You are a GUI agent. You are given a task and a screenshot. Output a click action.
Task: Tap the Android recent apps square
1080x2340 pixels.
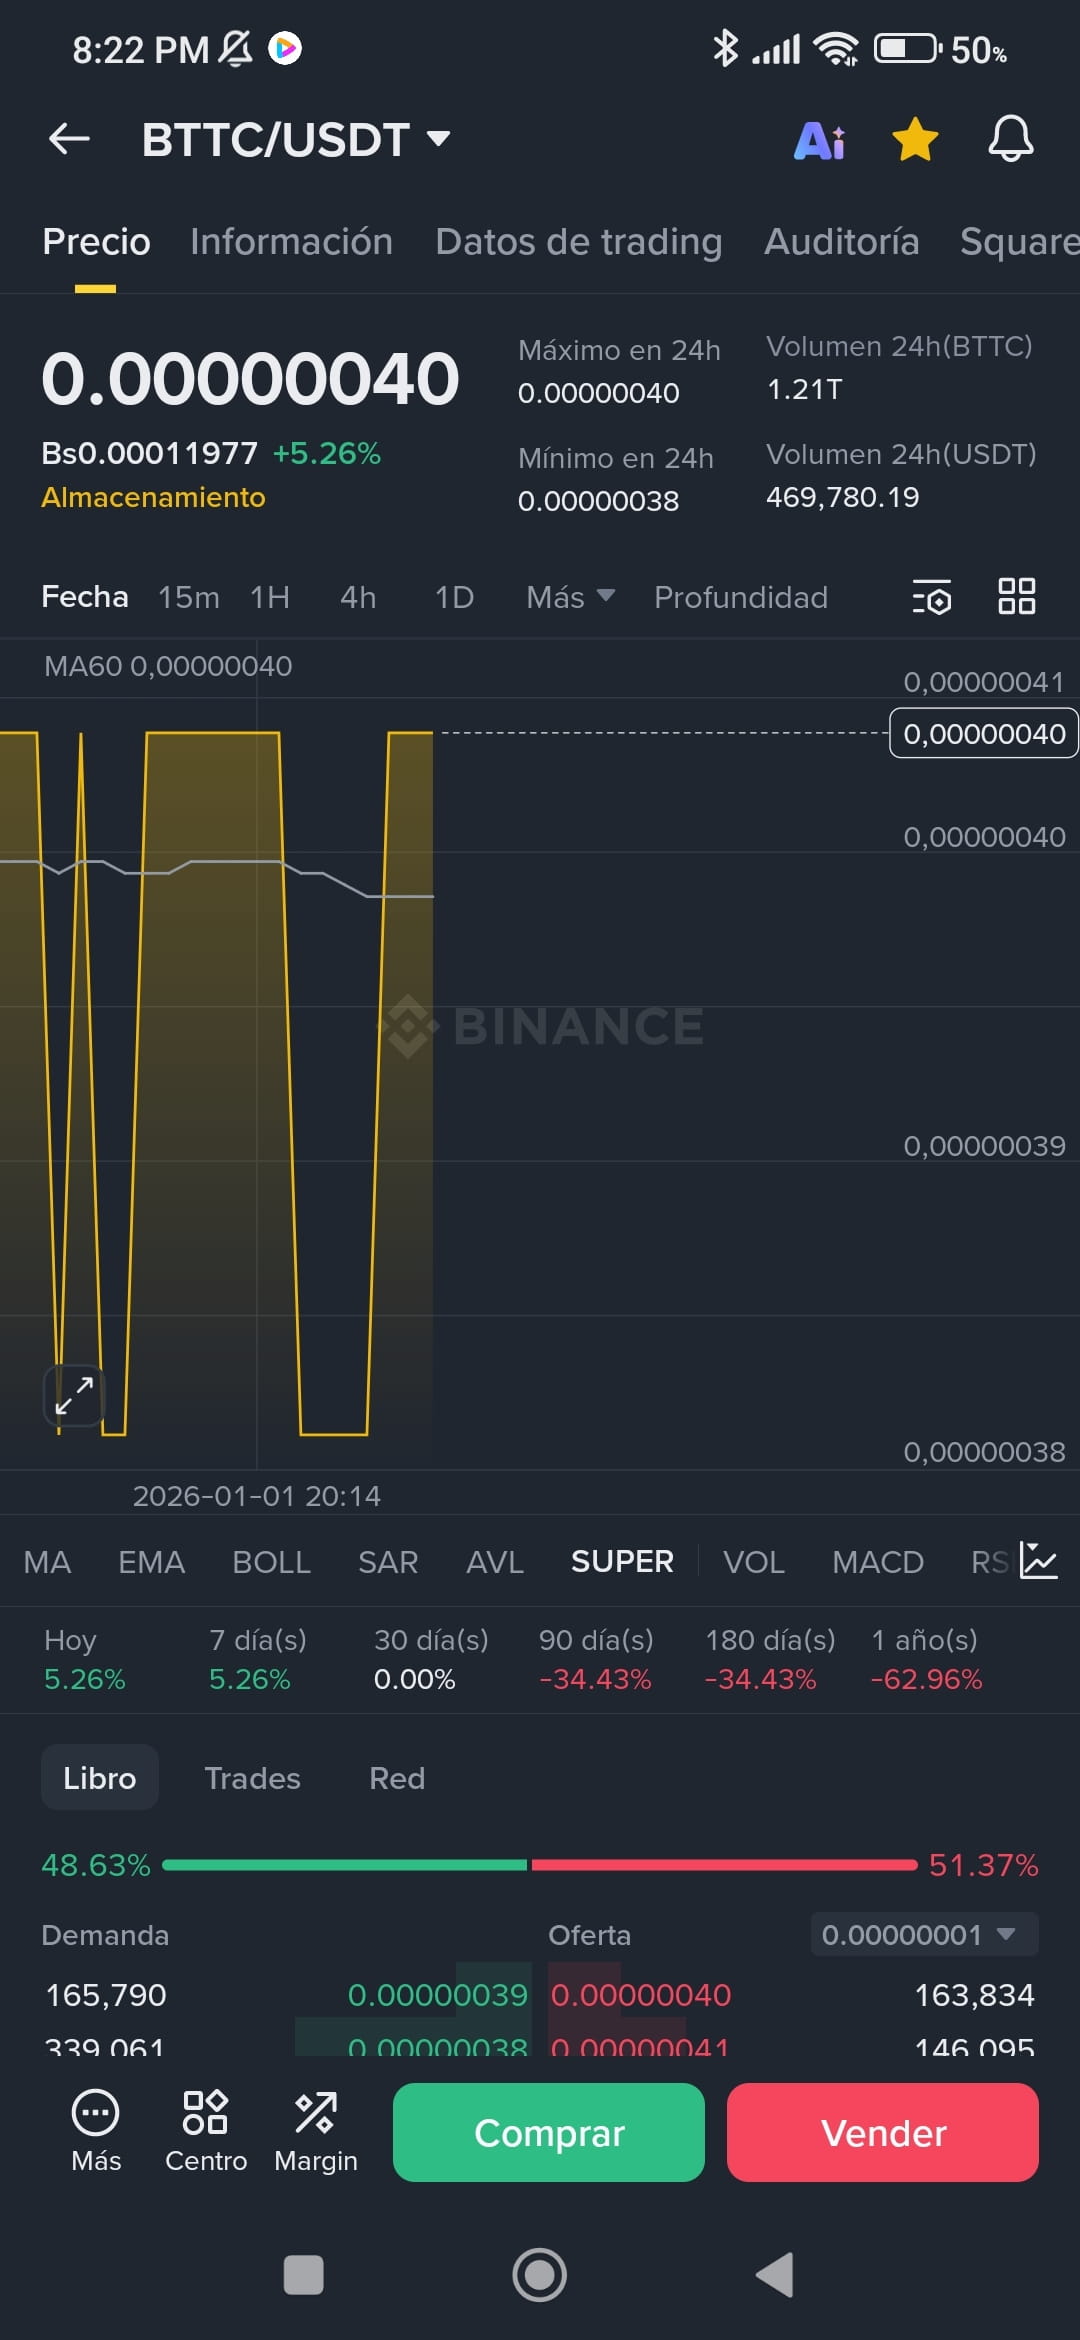(303, 2275)
